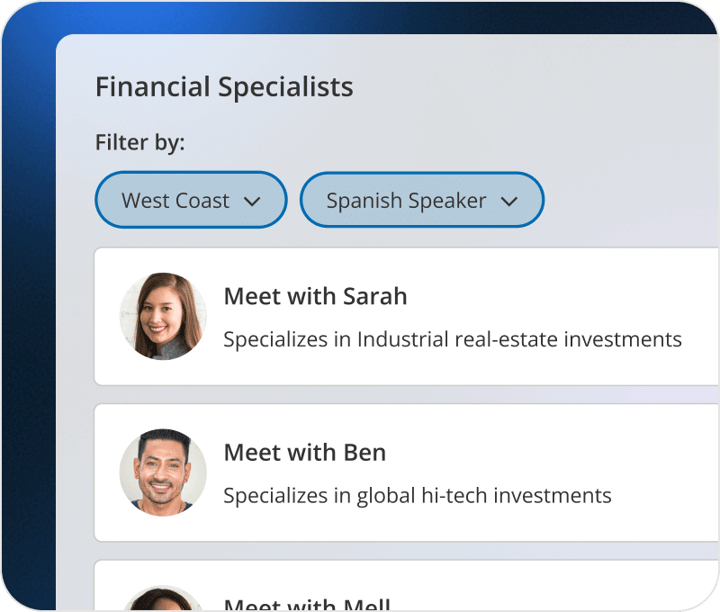The image size is (720, 612).
Task: Click Sarah's industrial real-estate specialization text
Action: tap(452, 339)
